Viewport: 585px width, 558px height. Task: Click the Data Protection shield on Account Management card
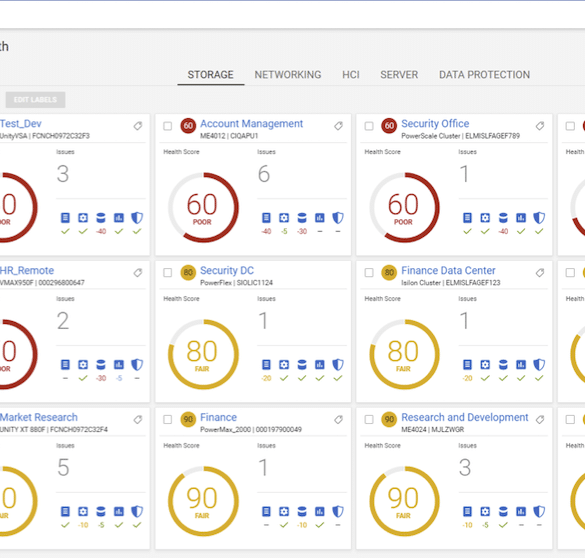coord(338,218)
